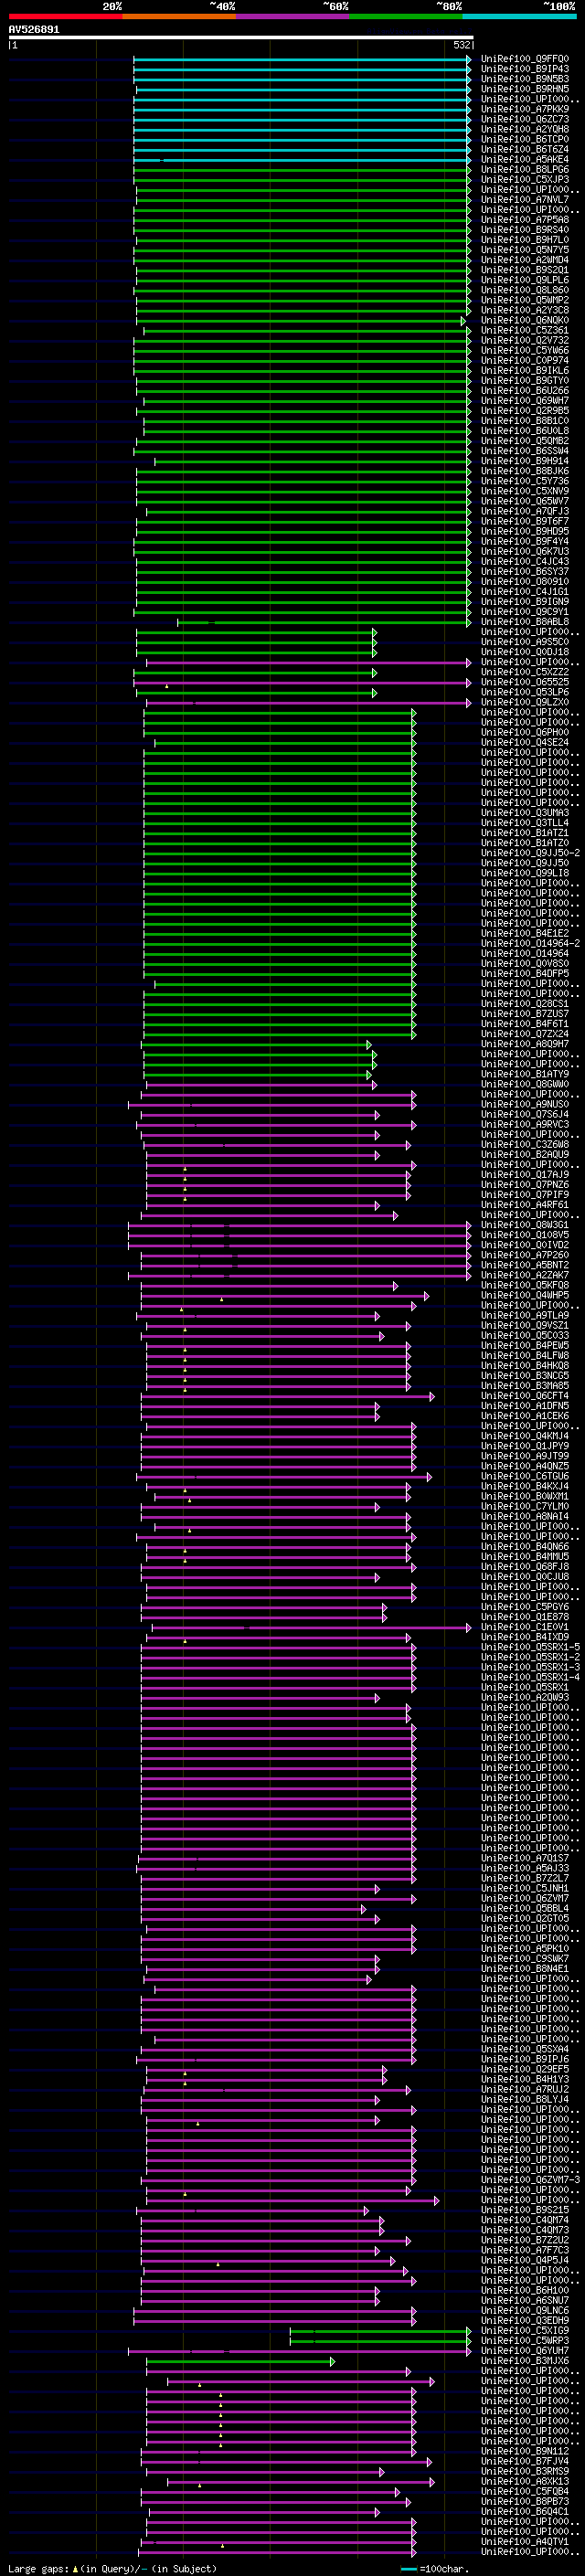Click the query end position 532
Screen dimensions: 585x2576
(x=462, y=45)
